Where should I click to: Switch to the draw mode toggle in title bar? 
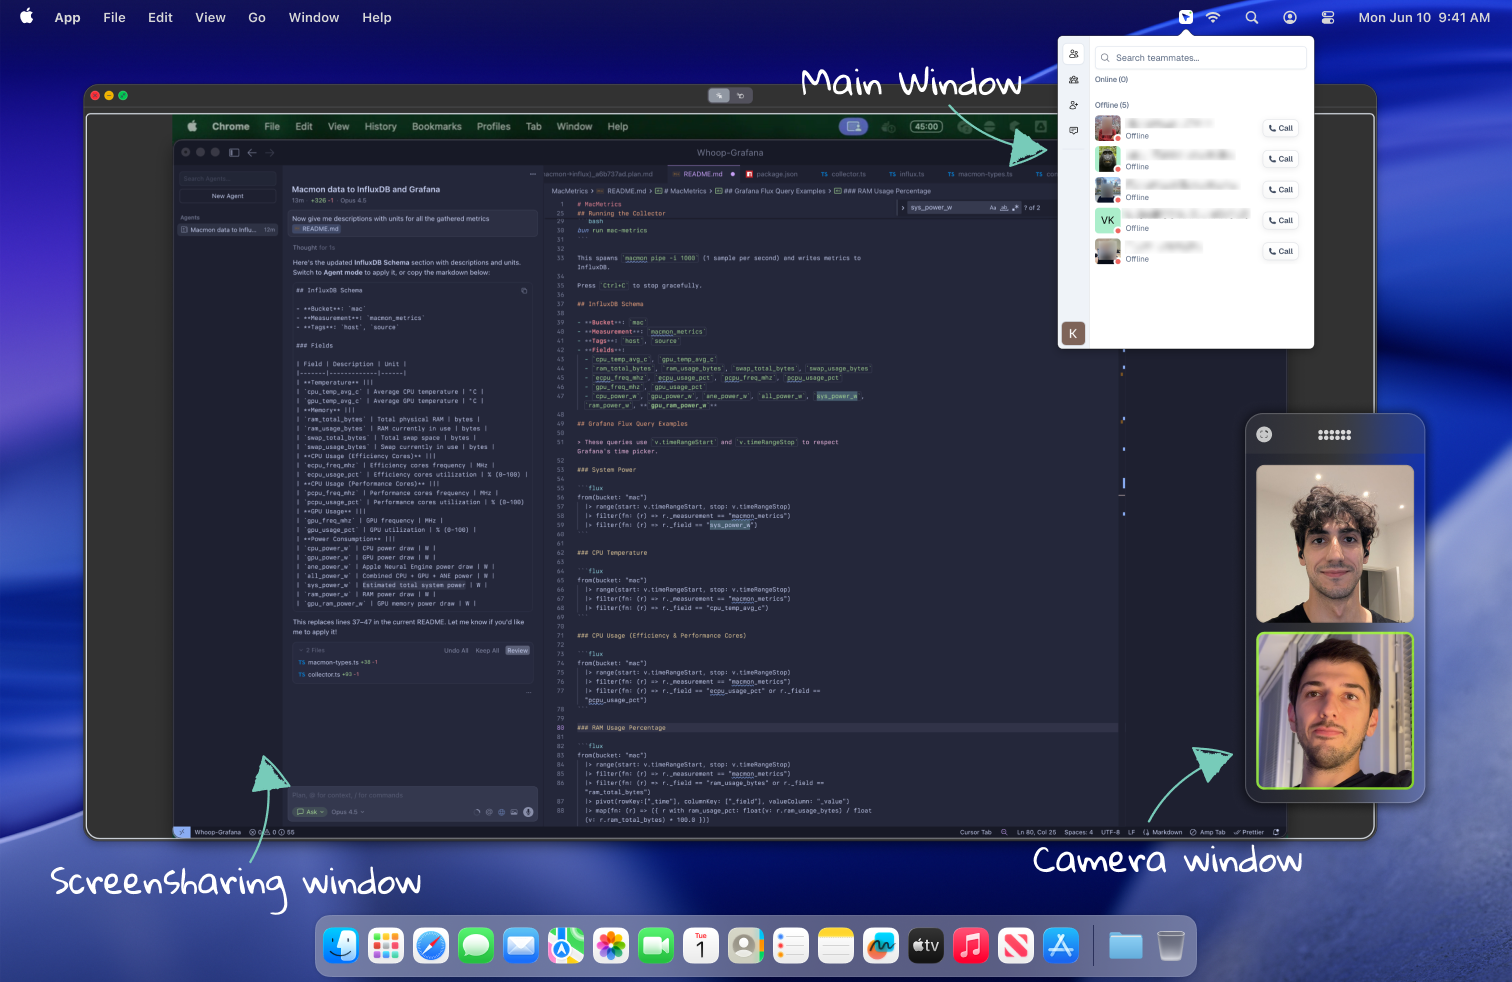click(x=741, y=96)
